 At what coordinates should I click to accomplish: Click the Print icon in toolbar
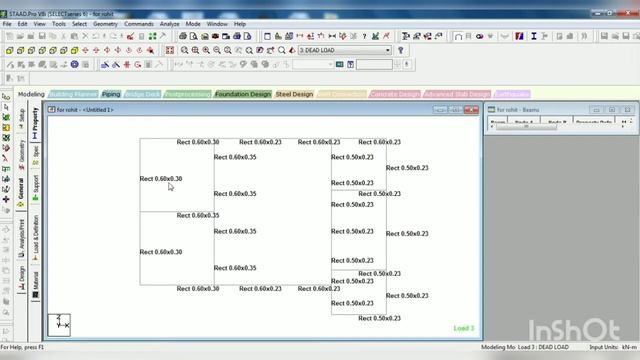point(183,36)
